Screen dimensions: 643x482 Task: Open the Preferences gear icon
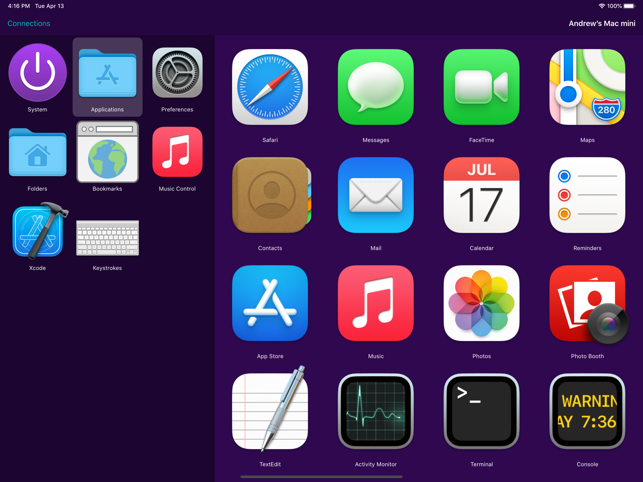click(x=177, y=73)
